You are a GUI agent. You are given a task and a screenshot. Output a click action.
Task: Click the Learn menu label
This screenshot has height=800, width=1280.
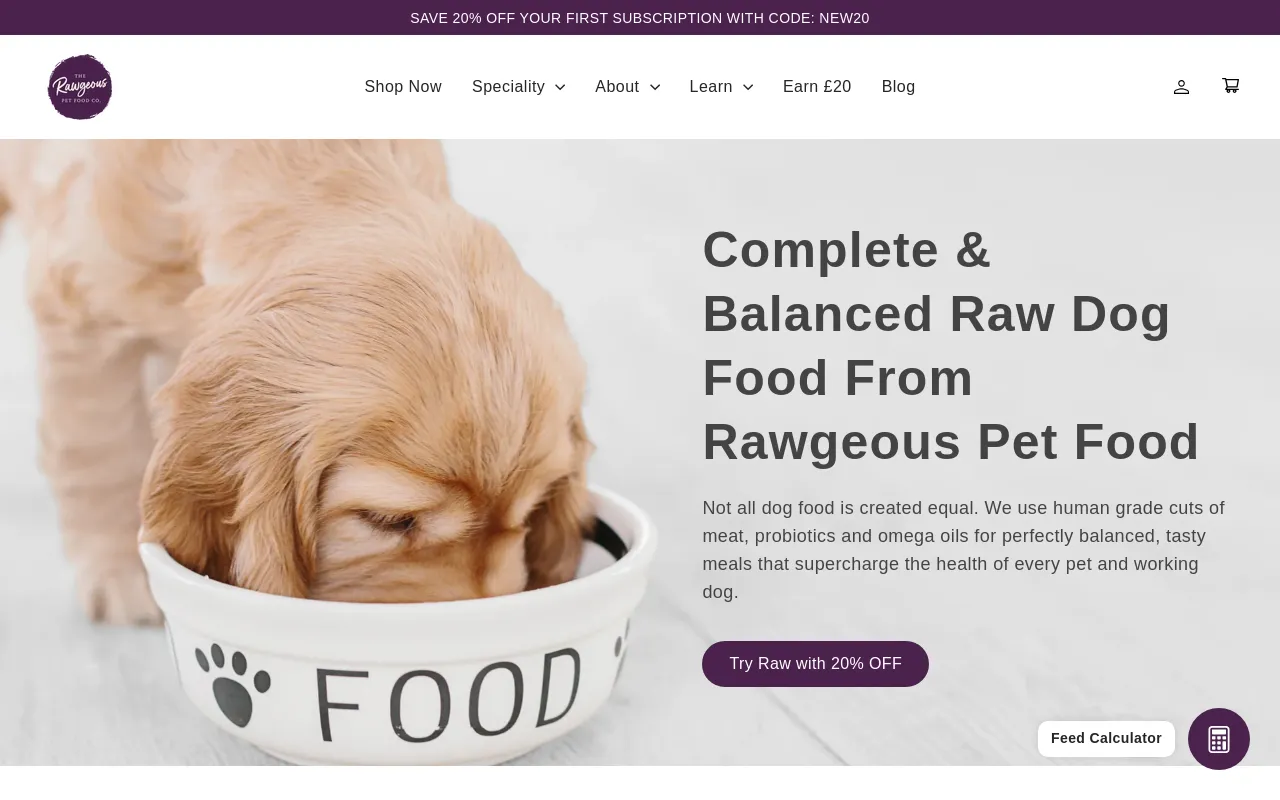coord(711,87)
